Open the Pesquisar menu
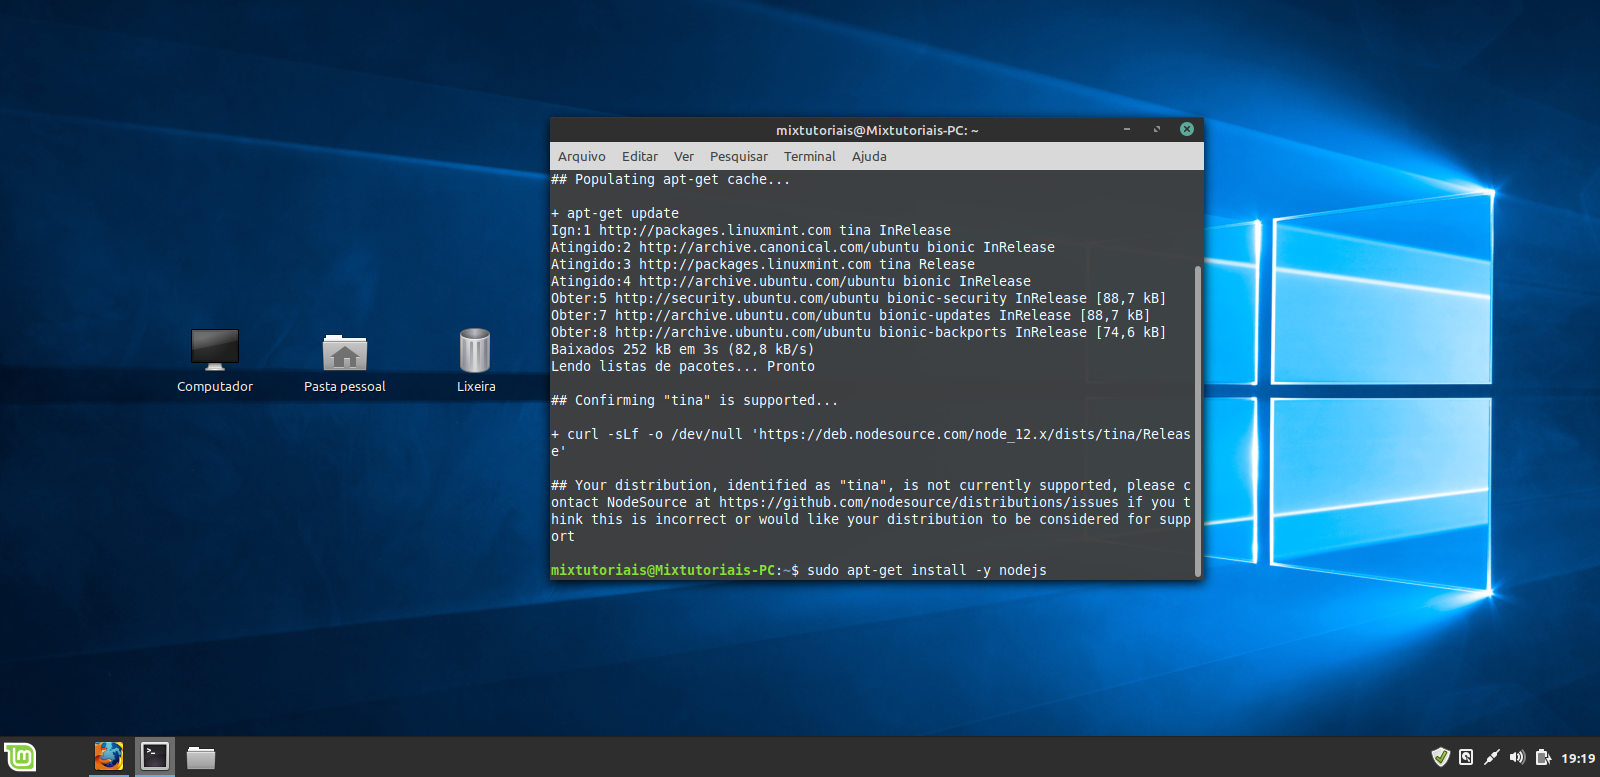1600x777 pixels. (x=739, y=156)
